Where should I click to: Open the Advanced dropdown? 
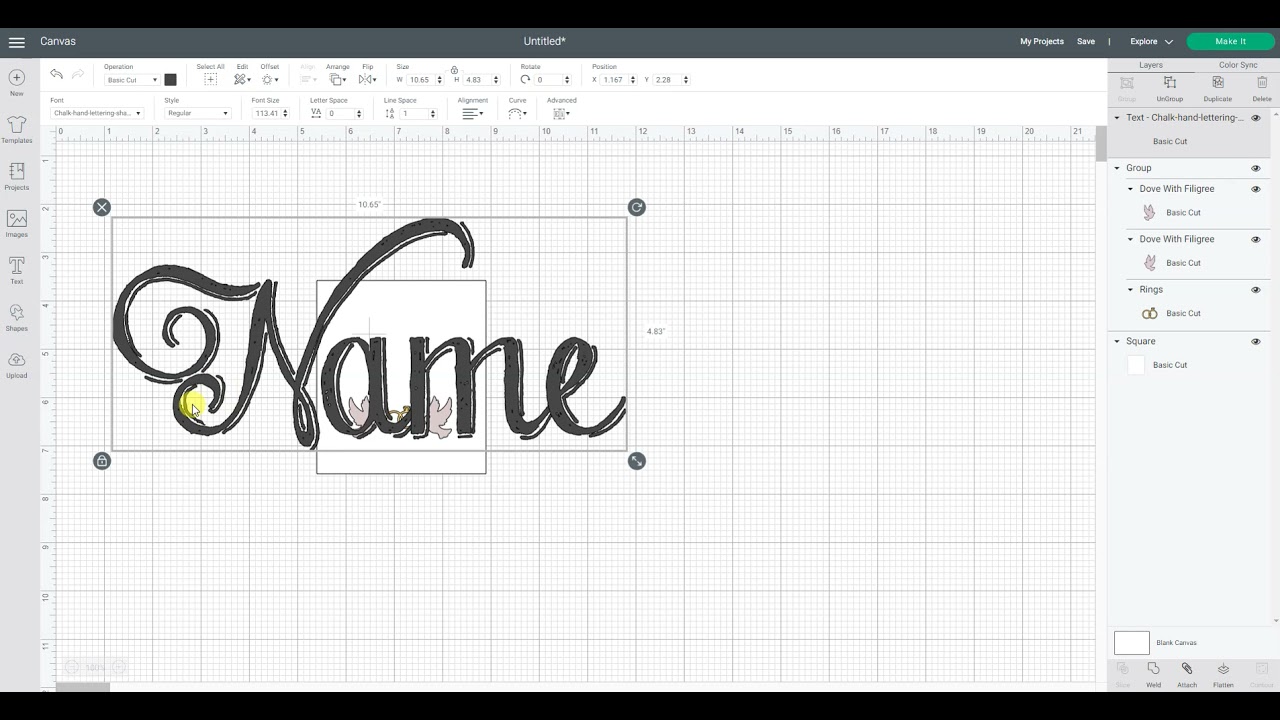pos(561,114)
